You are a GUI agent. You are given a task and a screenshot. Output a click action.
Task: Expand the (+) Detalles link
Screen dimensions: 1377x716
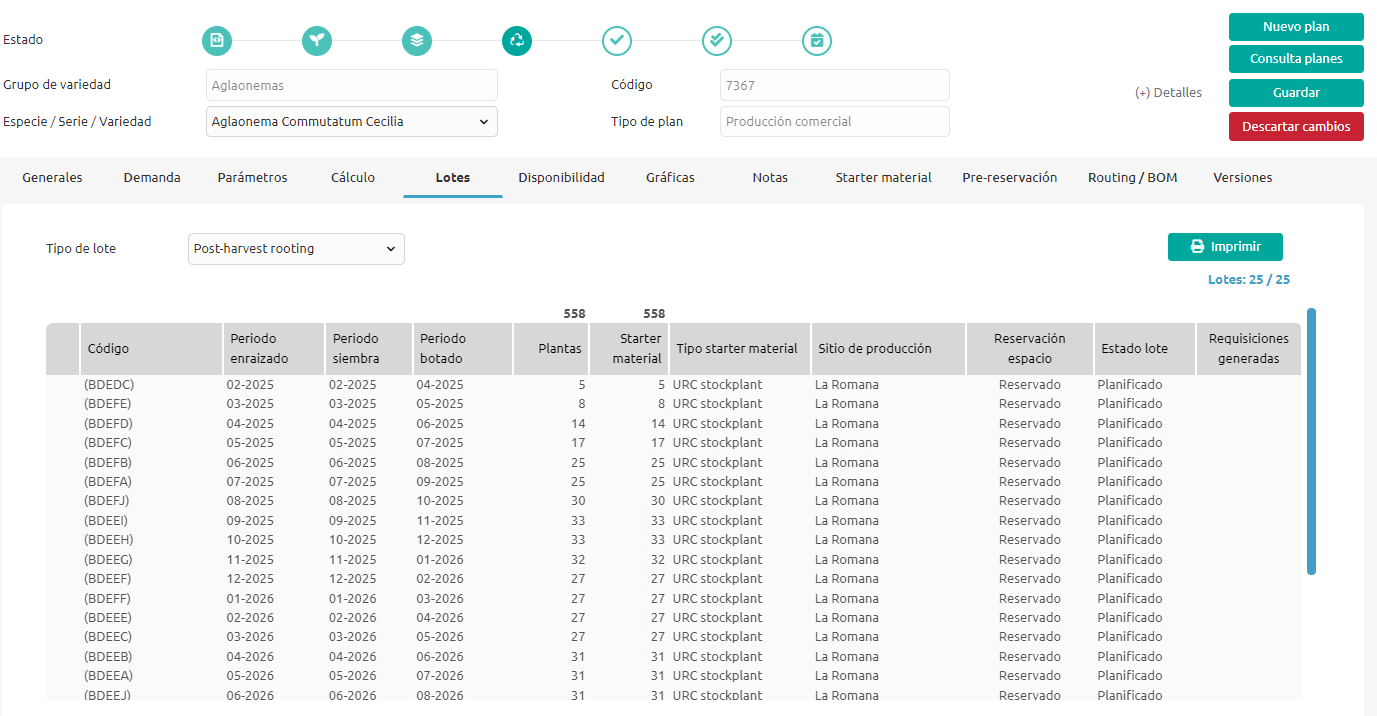click(x=1168, y=93)
